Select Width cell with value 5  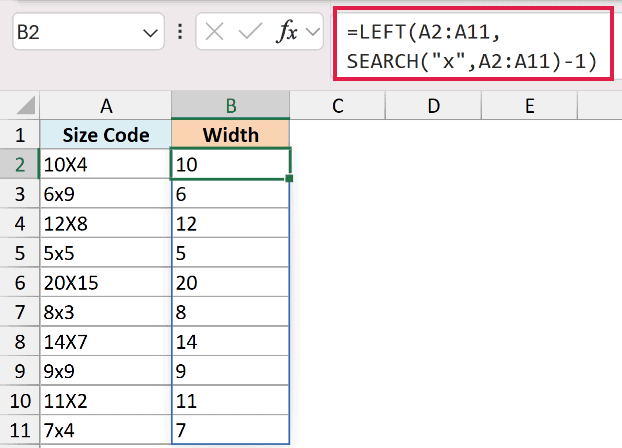coord(230,253)
